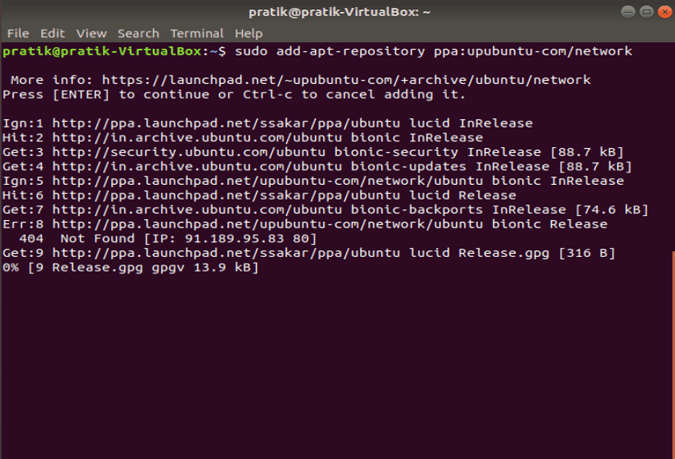
Task: Open the View menu
Action: (x=91, y=34)
